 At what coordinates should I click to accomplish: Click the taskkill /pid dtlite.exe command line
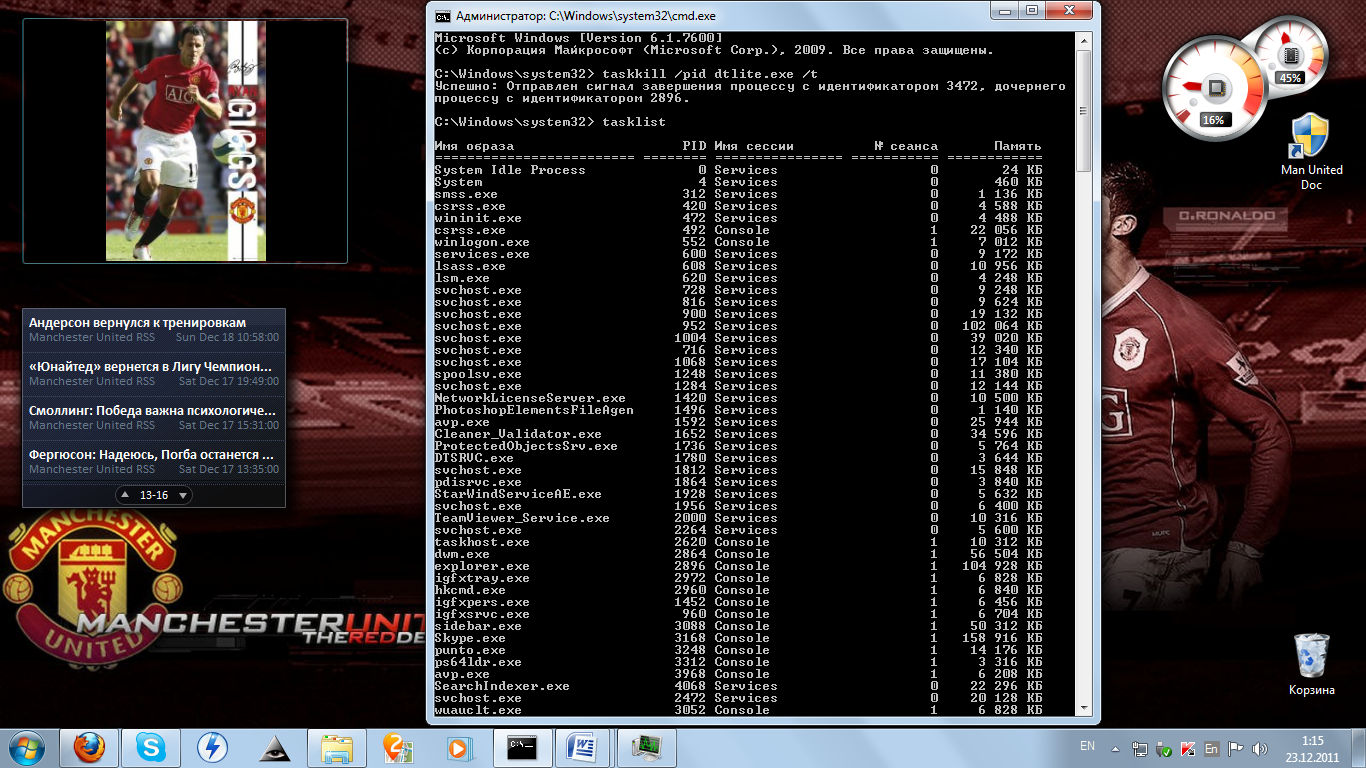click(x=626, y=74)
